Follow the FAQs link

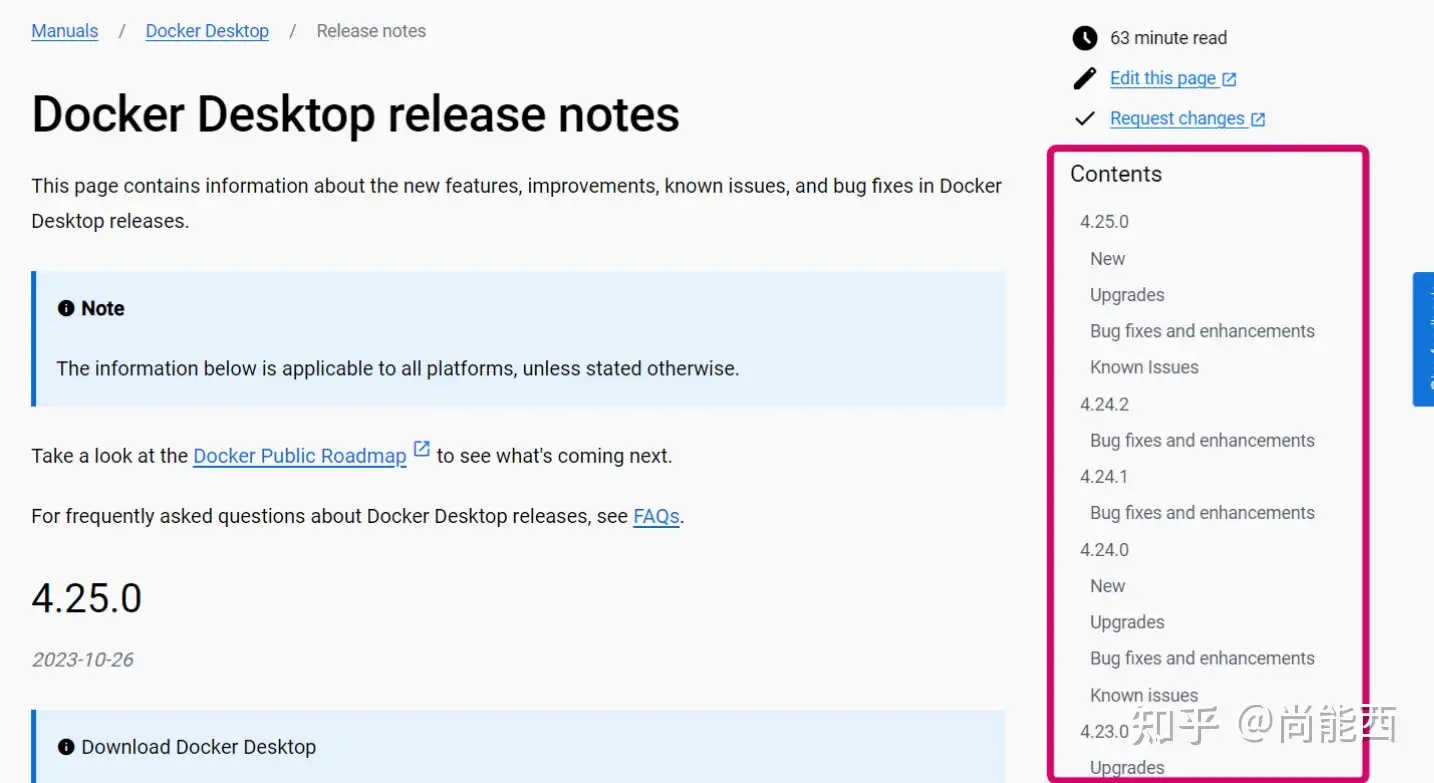[x=656, y=516]
